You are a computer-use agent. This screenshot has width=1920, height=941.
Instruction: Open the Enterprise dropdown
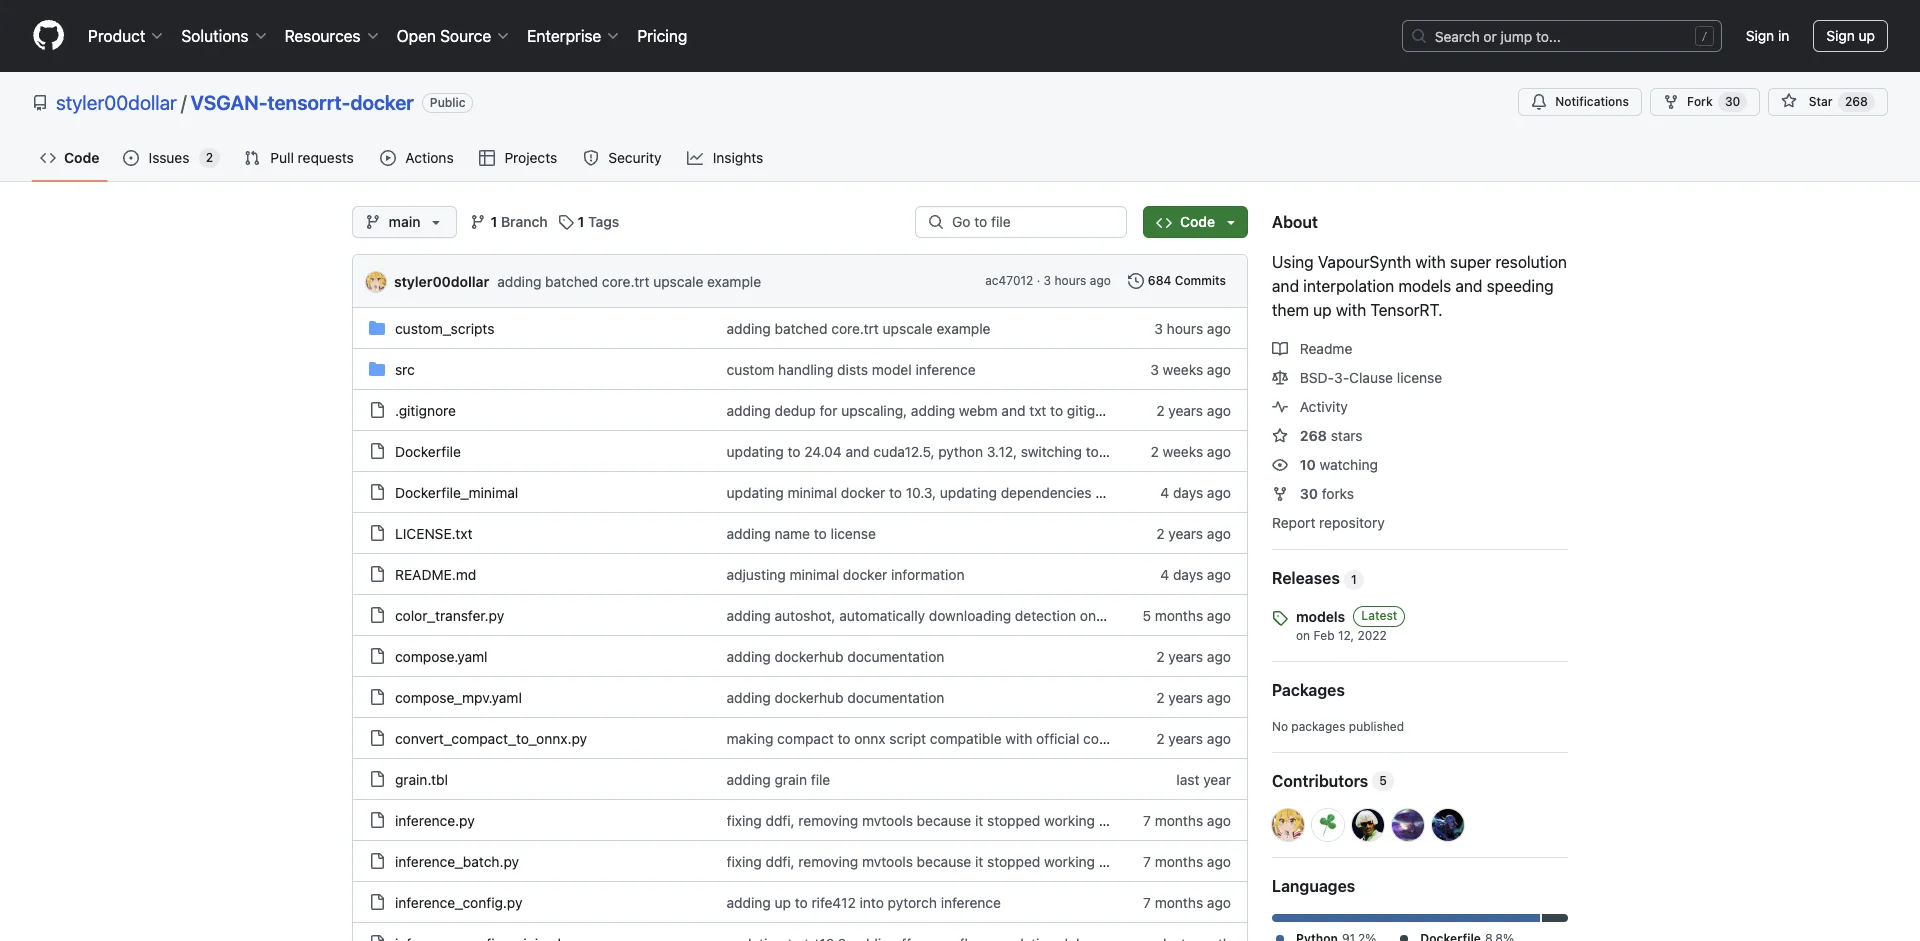click(x=573, y=36)
